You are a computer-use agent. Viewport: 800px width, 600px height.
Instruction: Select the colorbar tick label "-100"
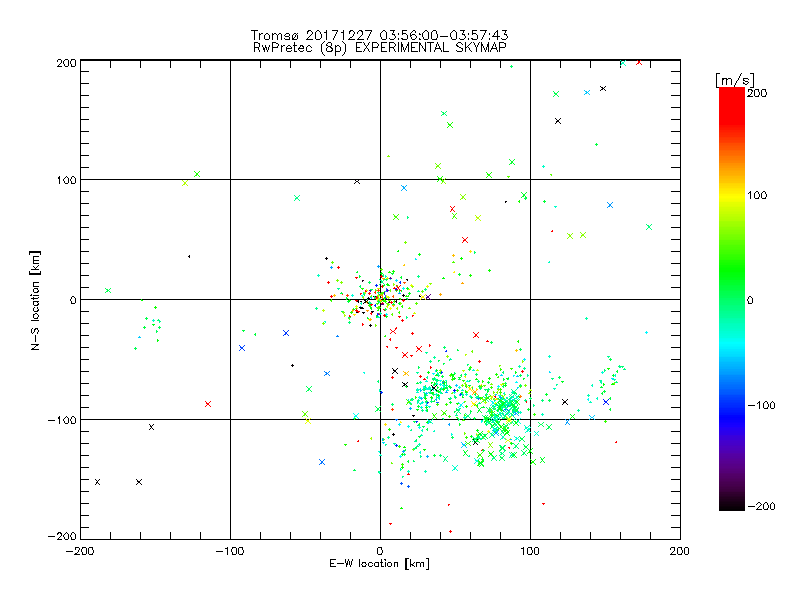pos(761,405)
